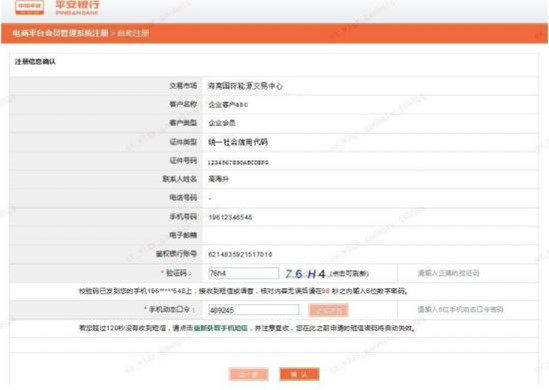This screenshot has height=390, width=549.
Task: Click the 验证码 input containing 76h4
Action: [x=244, y=273]
